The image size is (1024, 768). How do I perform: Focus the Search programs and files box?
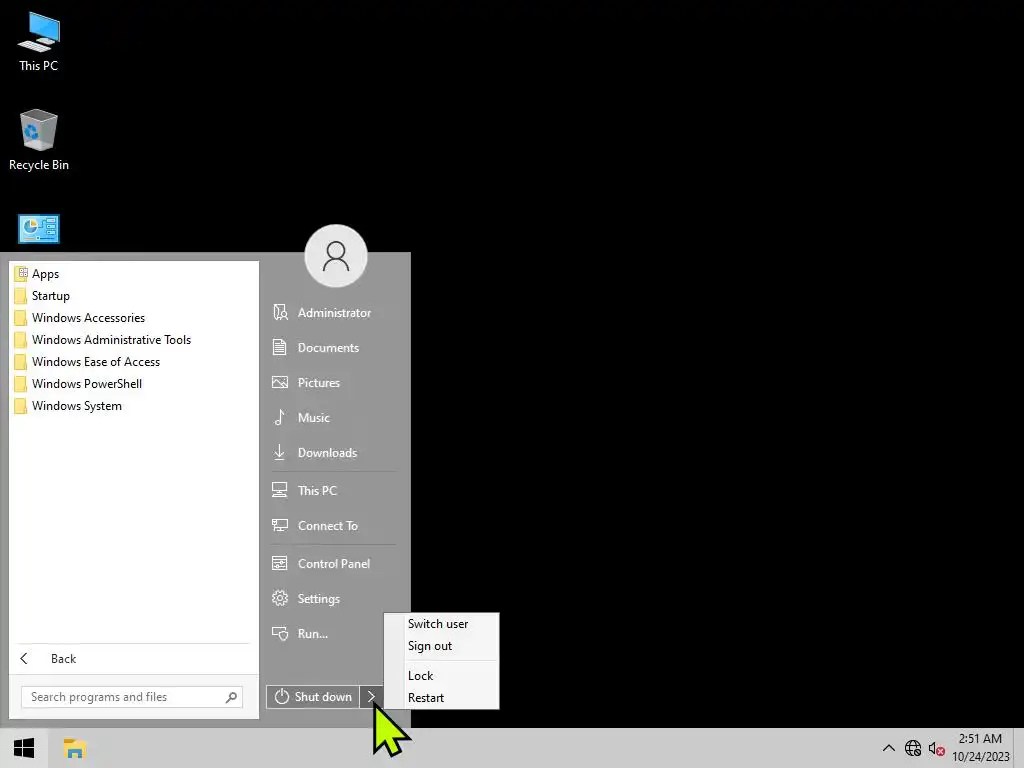132,697
